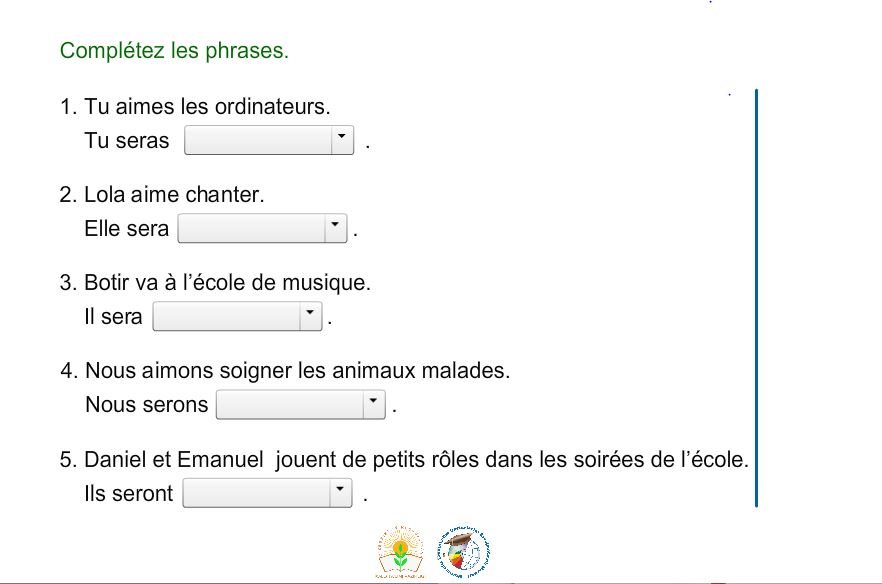
Task: Click sentence "Botir va à l'école de musique."
Action: point(227,282)
